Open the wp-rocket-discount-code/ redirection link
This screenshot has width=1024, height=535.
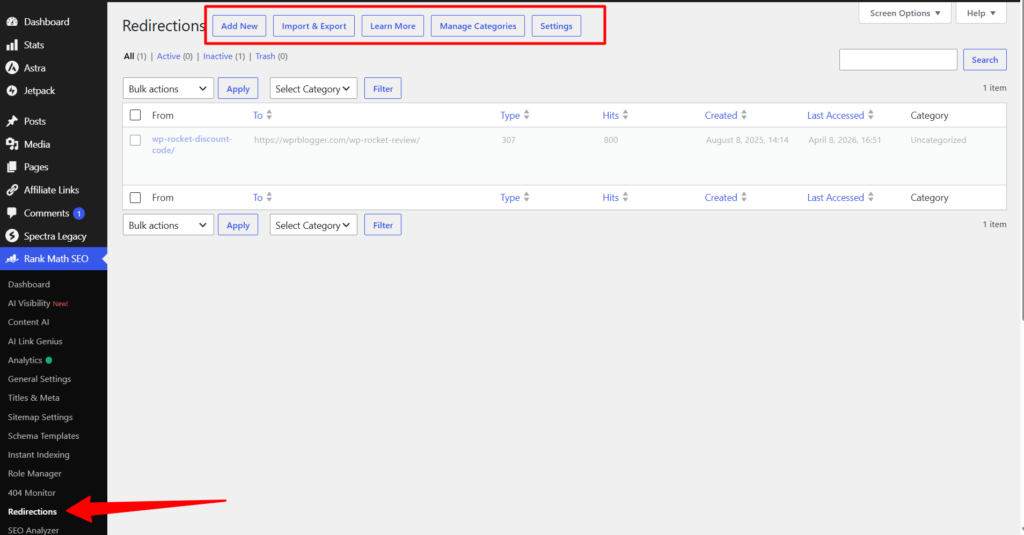[x=191, y=144]
